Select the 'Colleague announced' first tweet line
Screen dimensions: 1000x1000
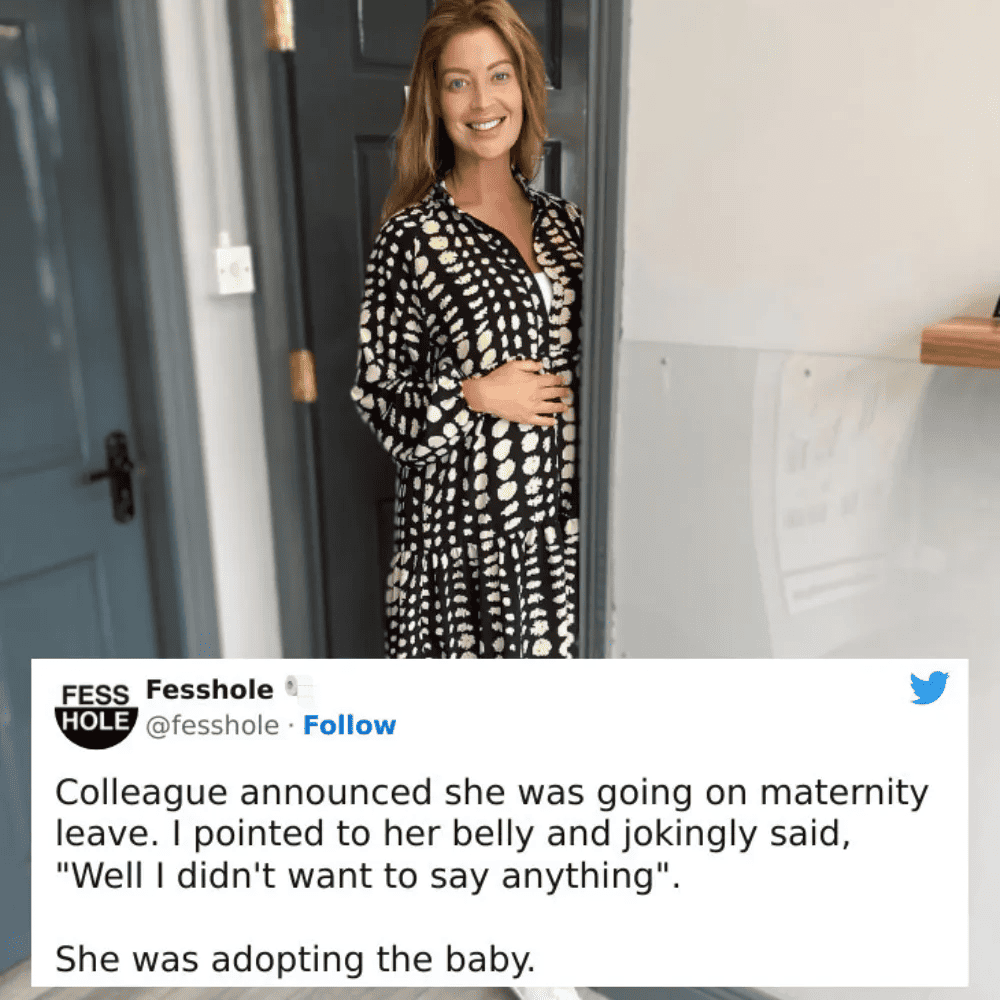click(x=492, y=793)
